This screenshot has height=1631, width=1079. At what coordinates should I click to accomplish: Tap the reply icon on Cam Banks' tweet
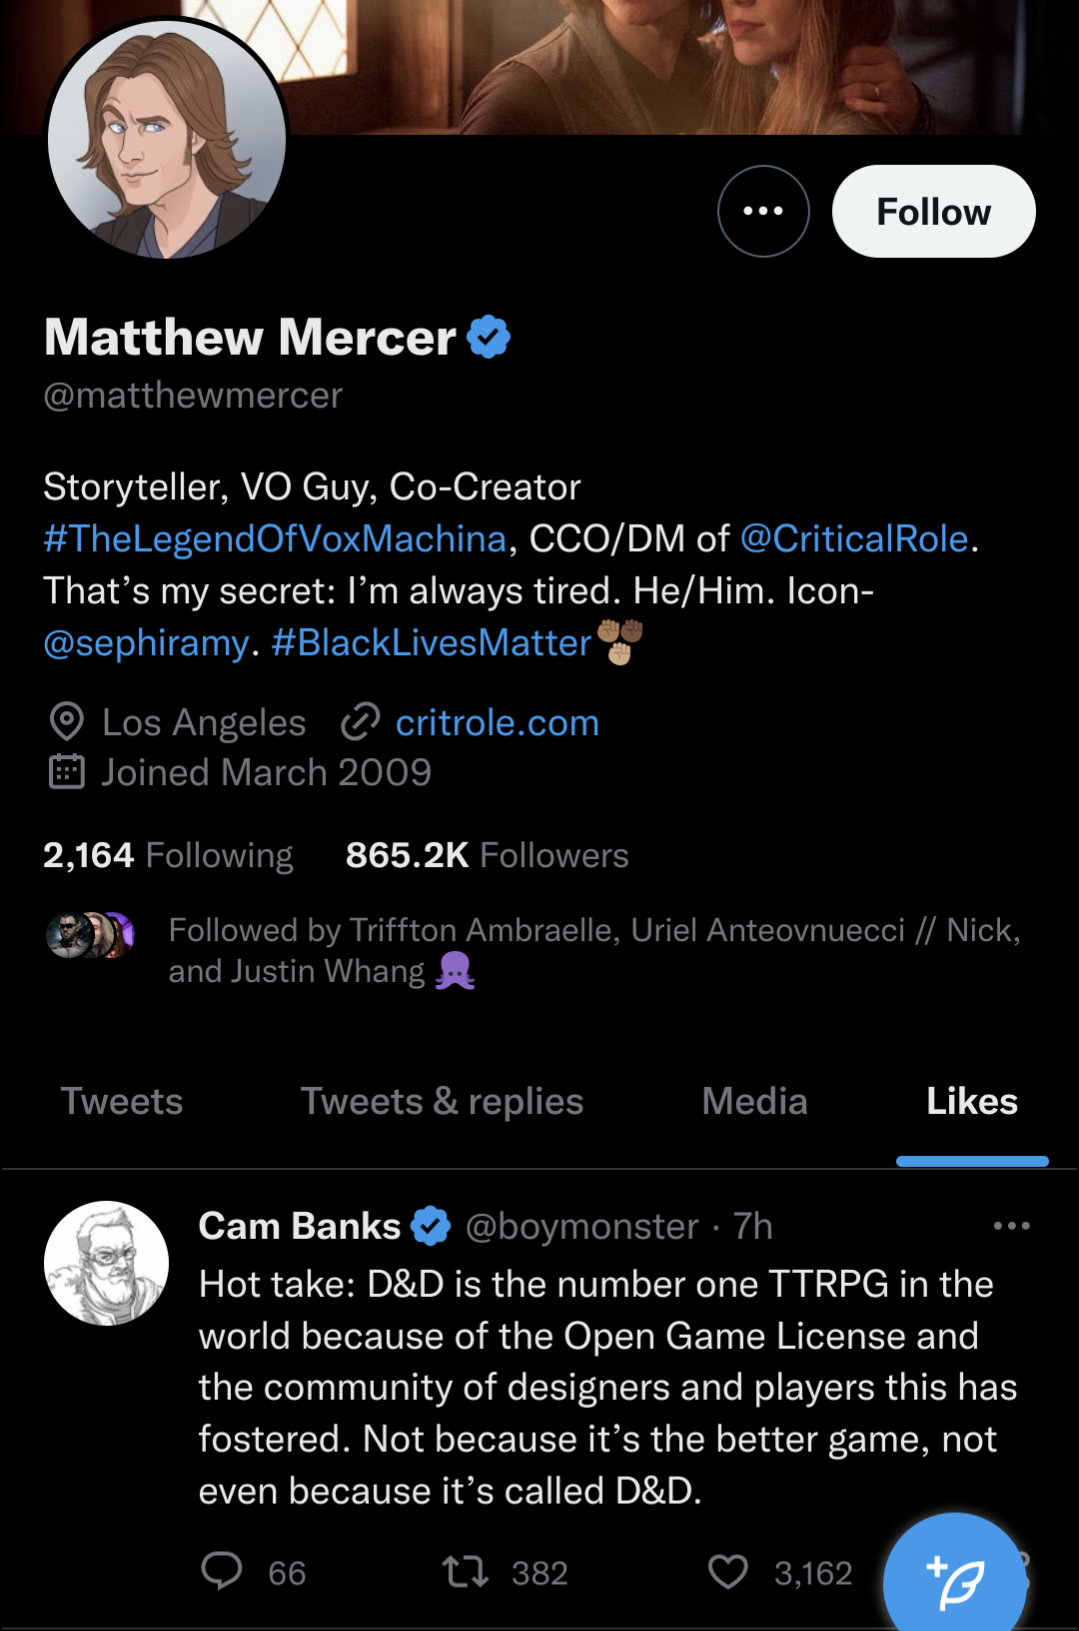pos(222,1571)
